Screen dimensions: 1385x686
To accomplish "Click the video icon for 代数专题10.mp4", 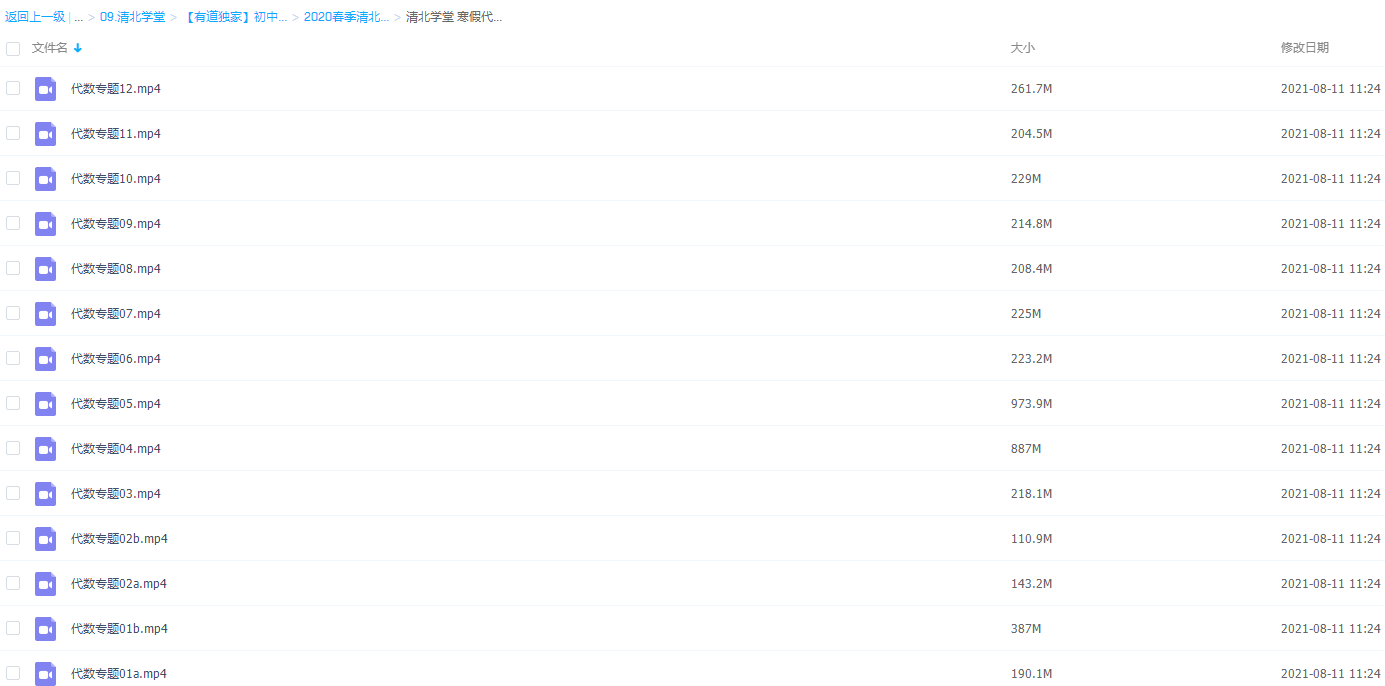I will click(45, 179).
